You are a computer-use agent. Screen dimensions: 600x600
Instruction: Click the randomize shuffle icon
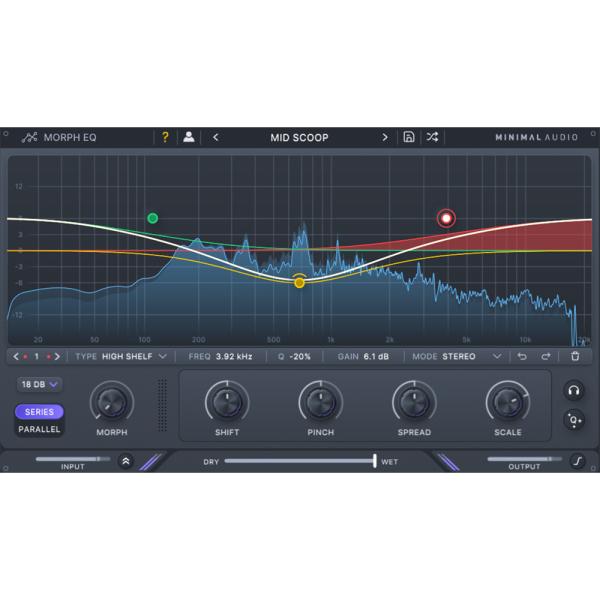coord(432,137)
